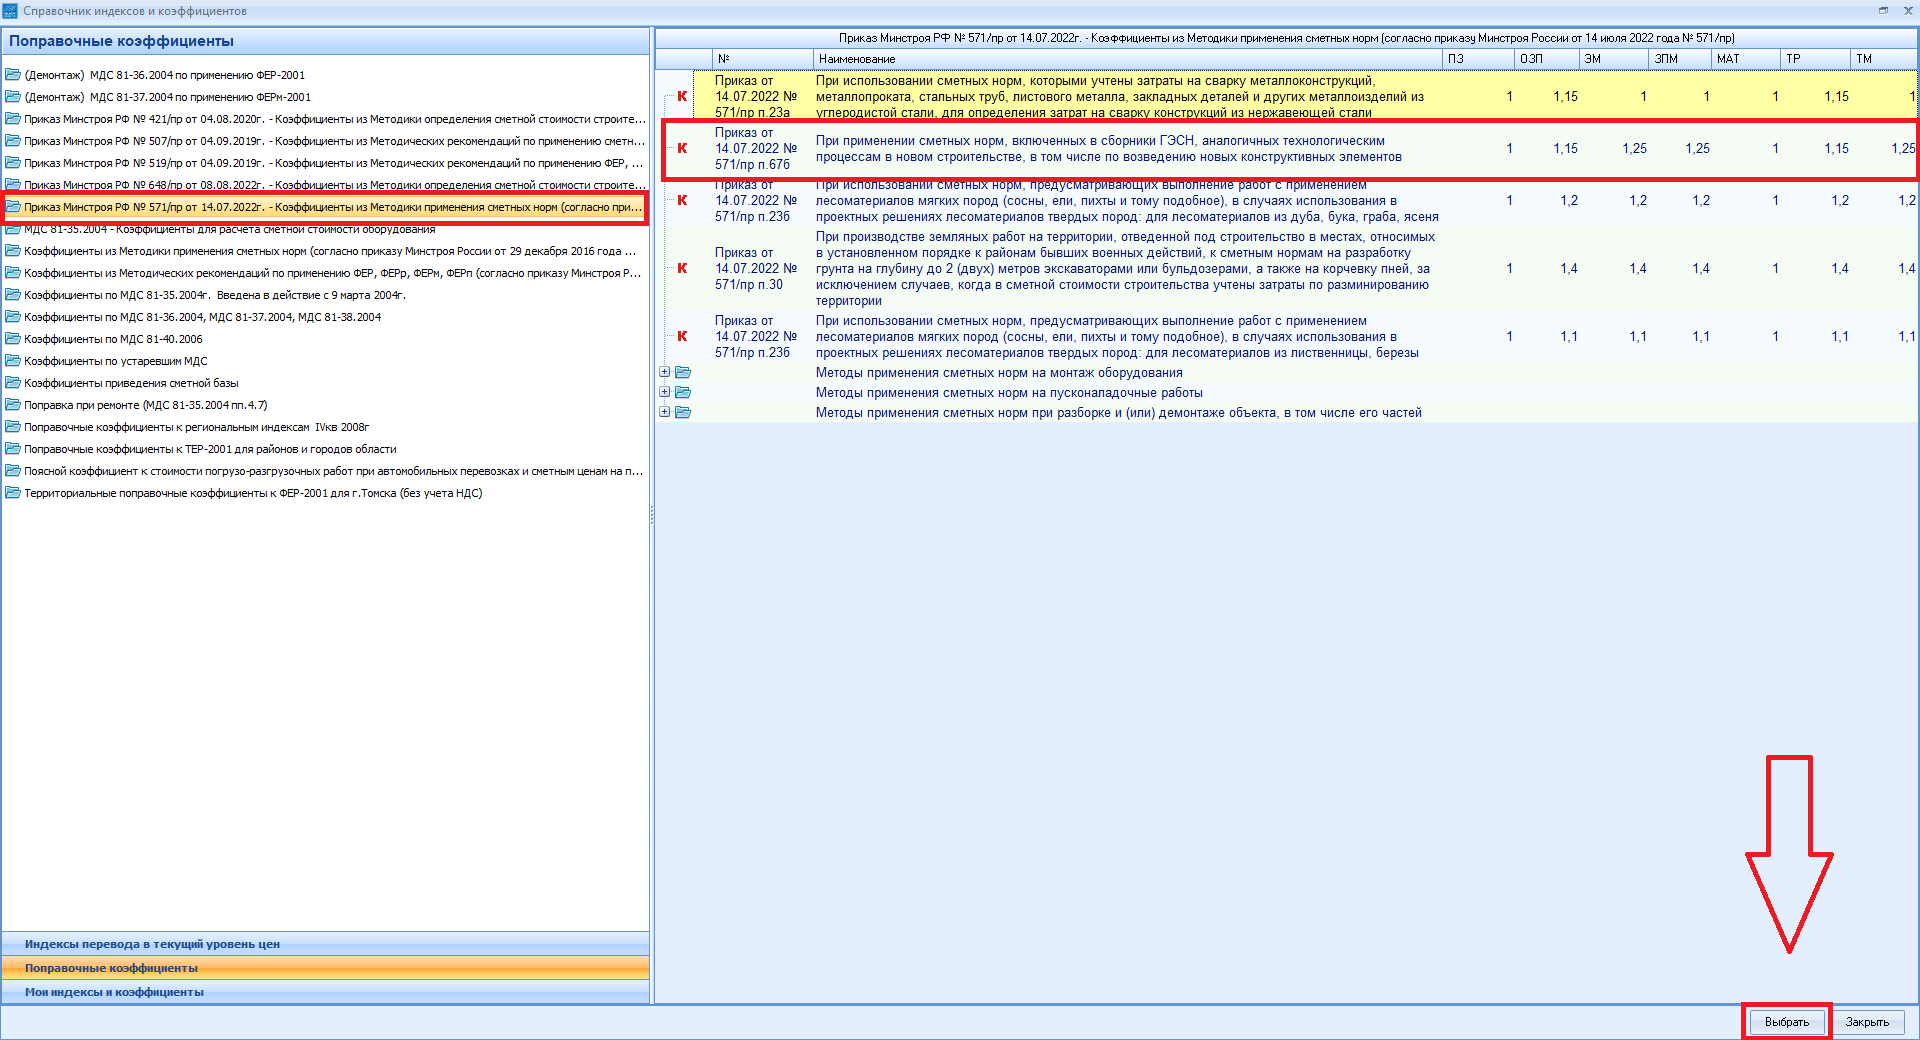Select row about 'сварку металлоконструкций'
Viewport: 1920px width, 1040px height.
(1287, 97)
